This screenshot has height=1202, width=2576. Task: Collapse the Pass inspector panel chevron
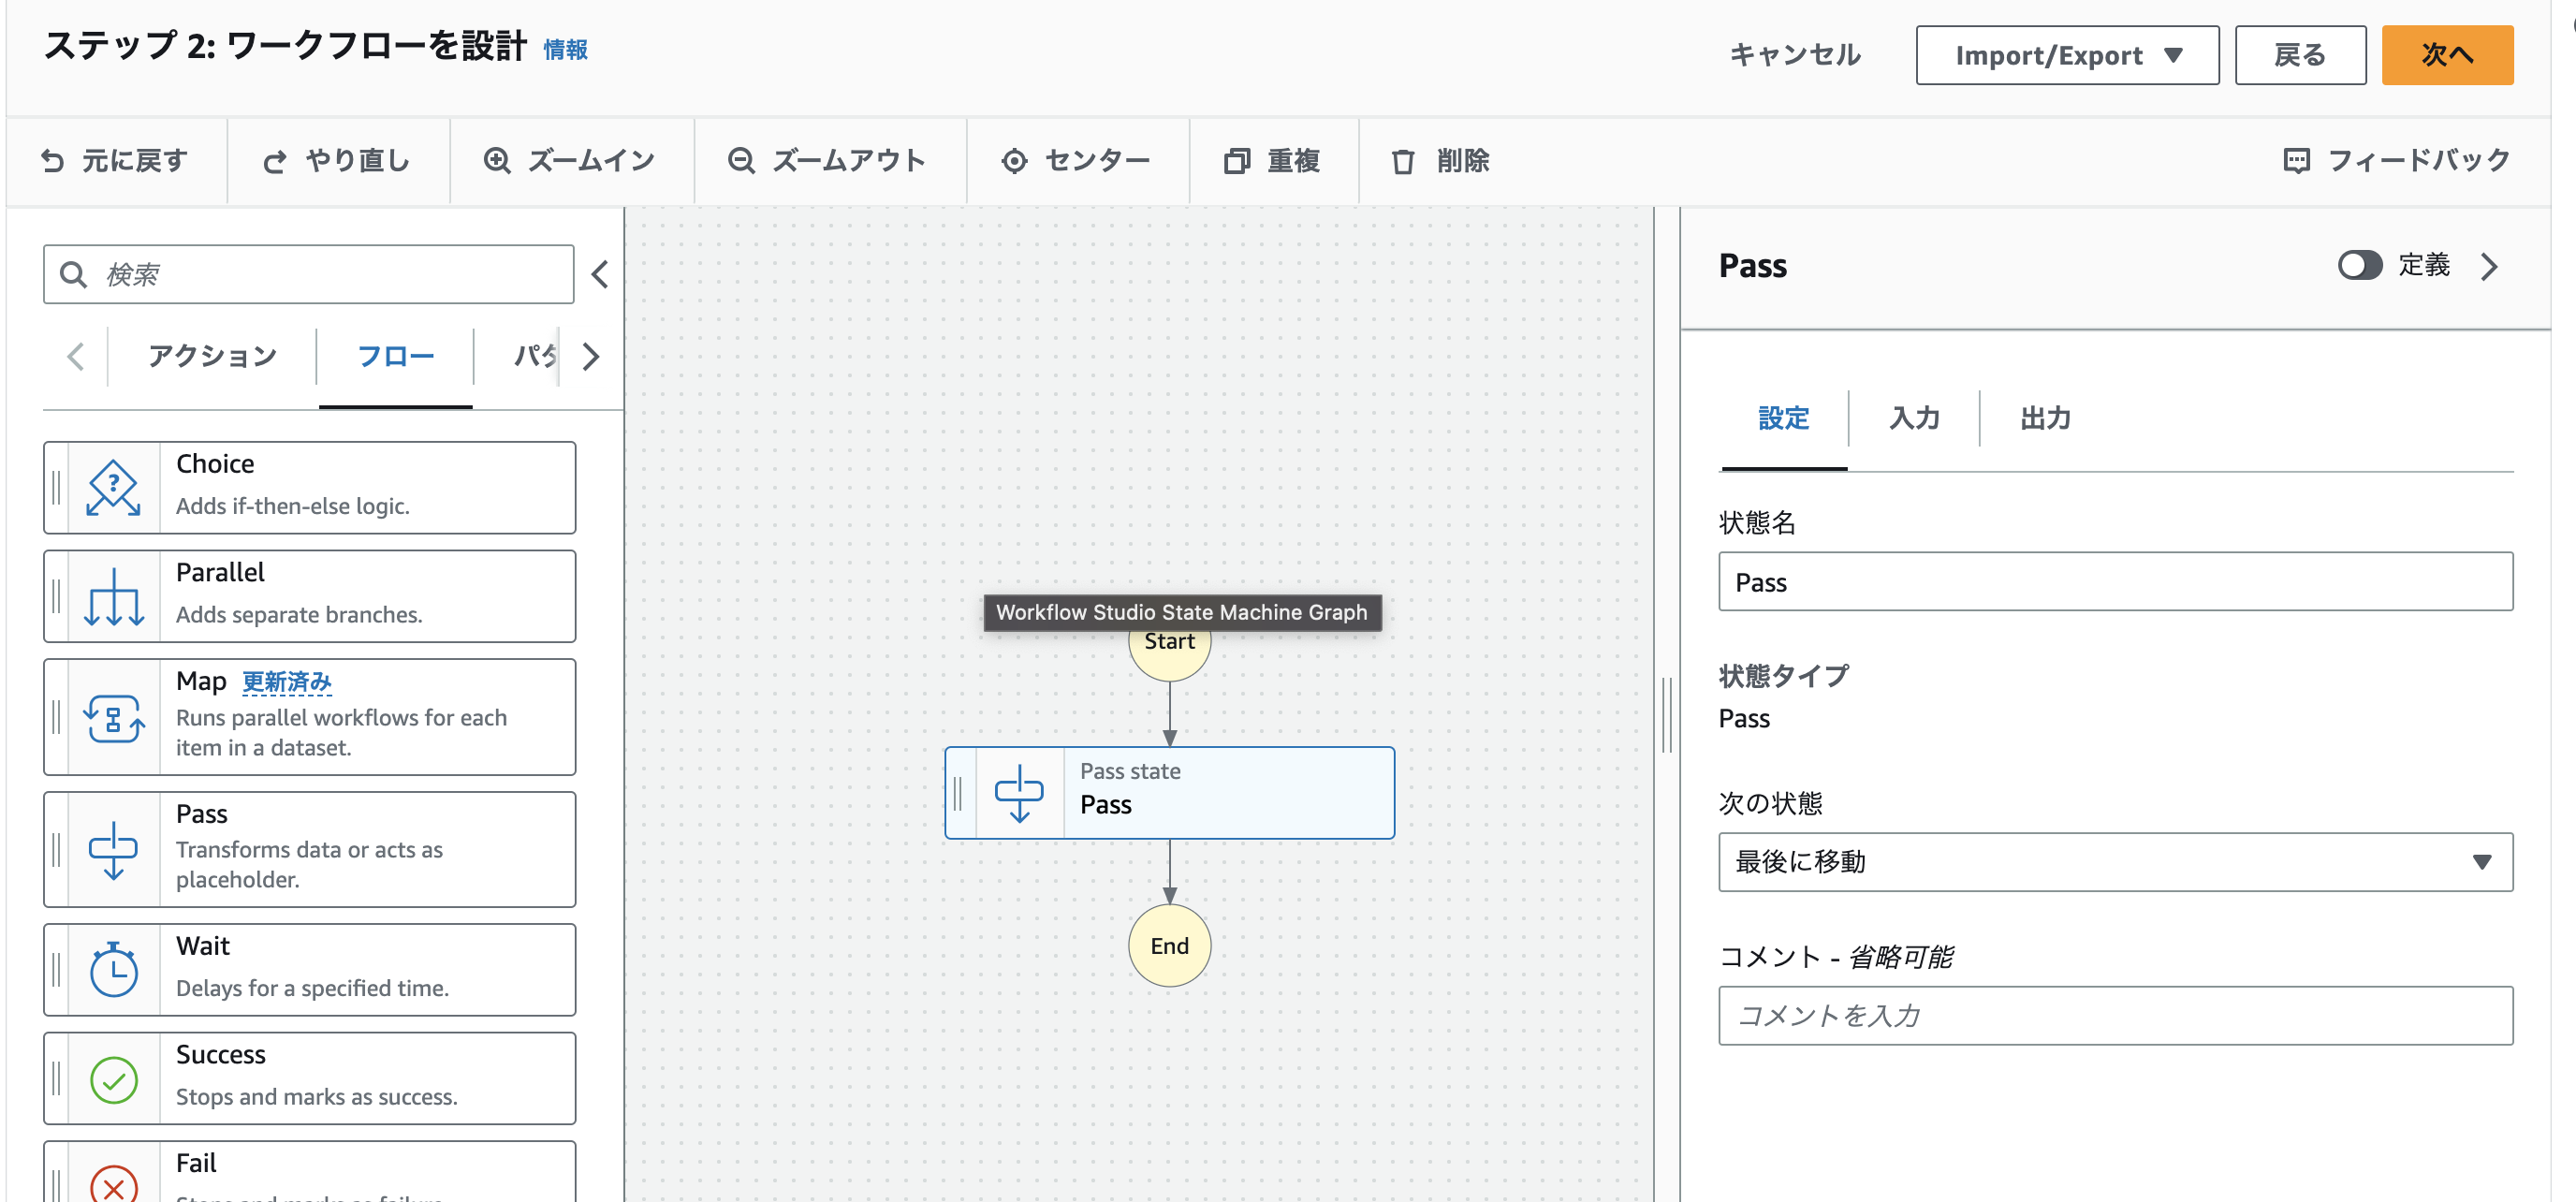tap(2489, 266)
